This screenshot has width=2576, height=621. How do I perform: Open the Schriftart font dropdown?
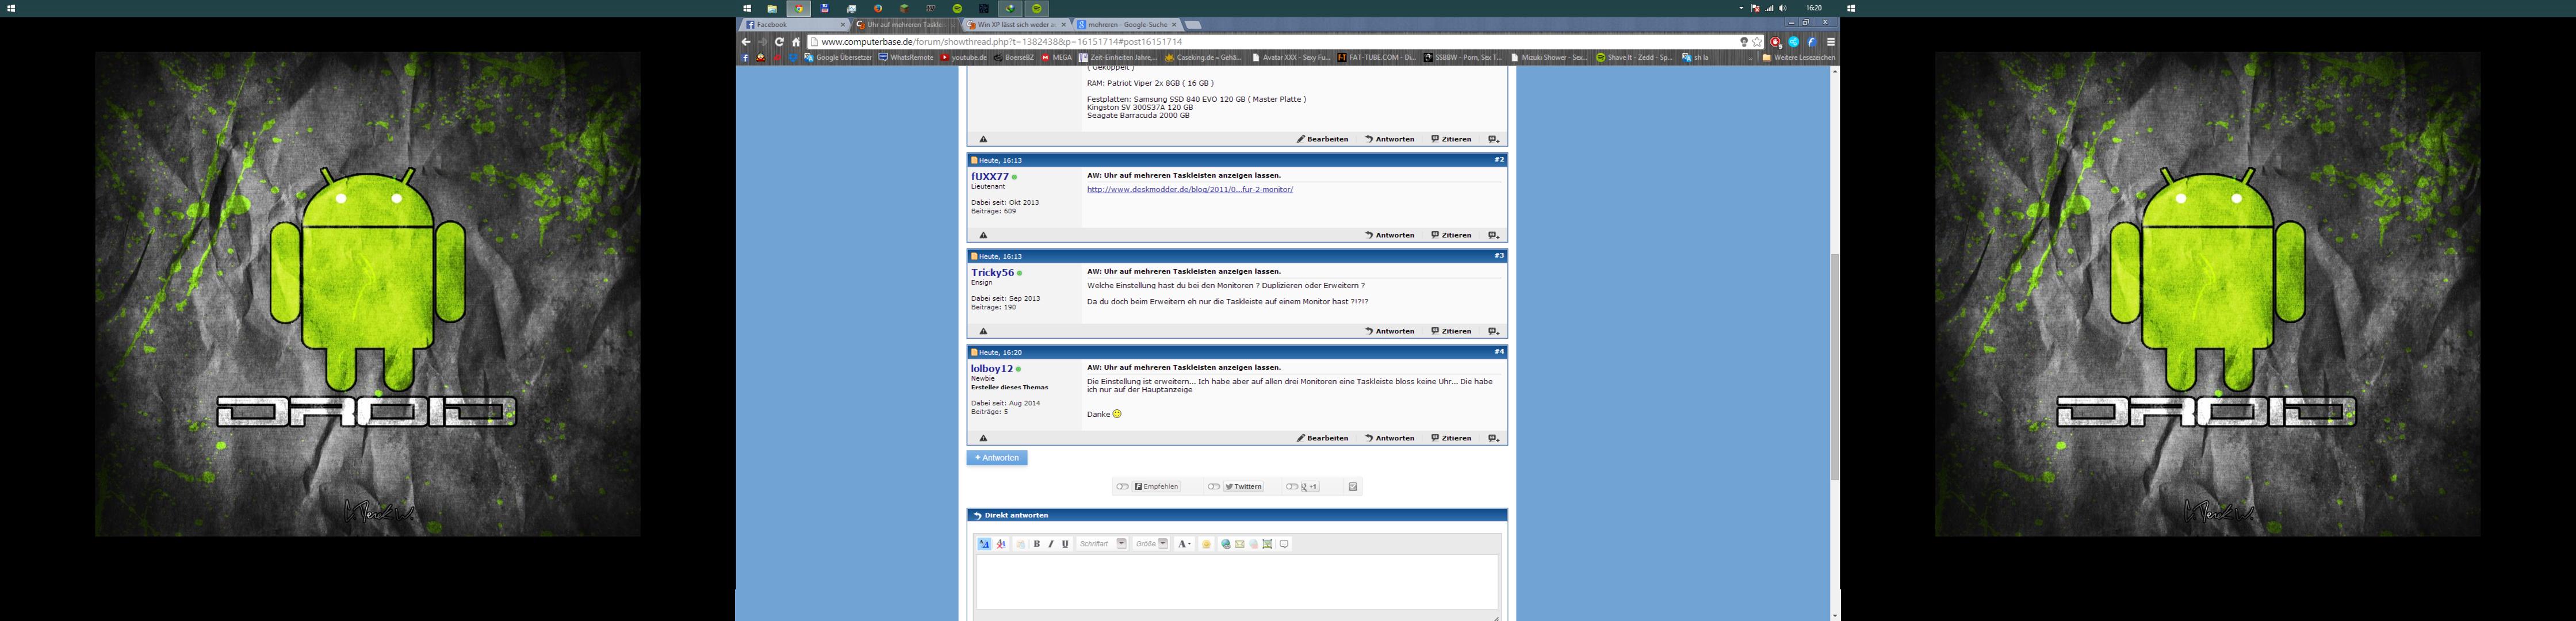click(x=1122, y=544)
